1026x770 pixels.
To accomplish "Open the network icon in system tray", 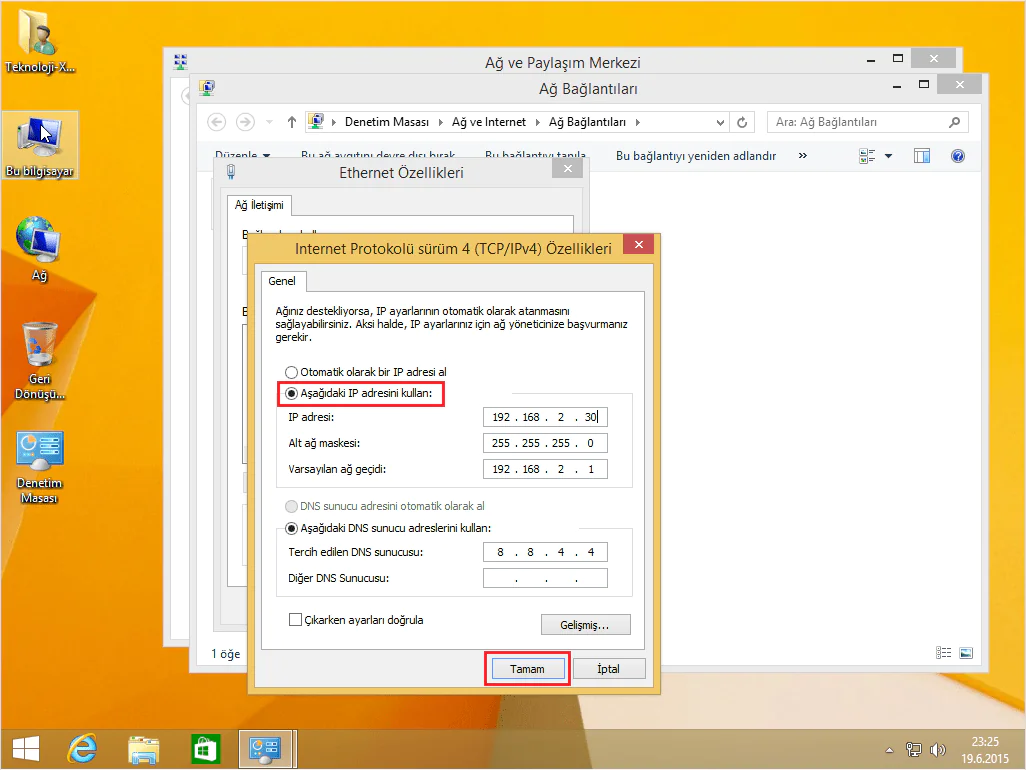I will 914,748.
